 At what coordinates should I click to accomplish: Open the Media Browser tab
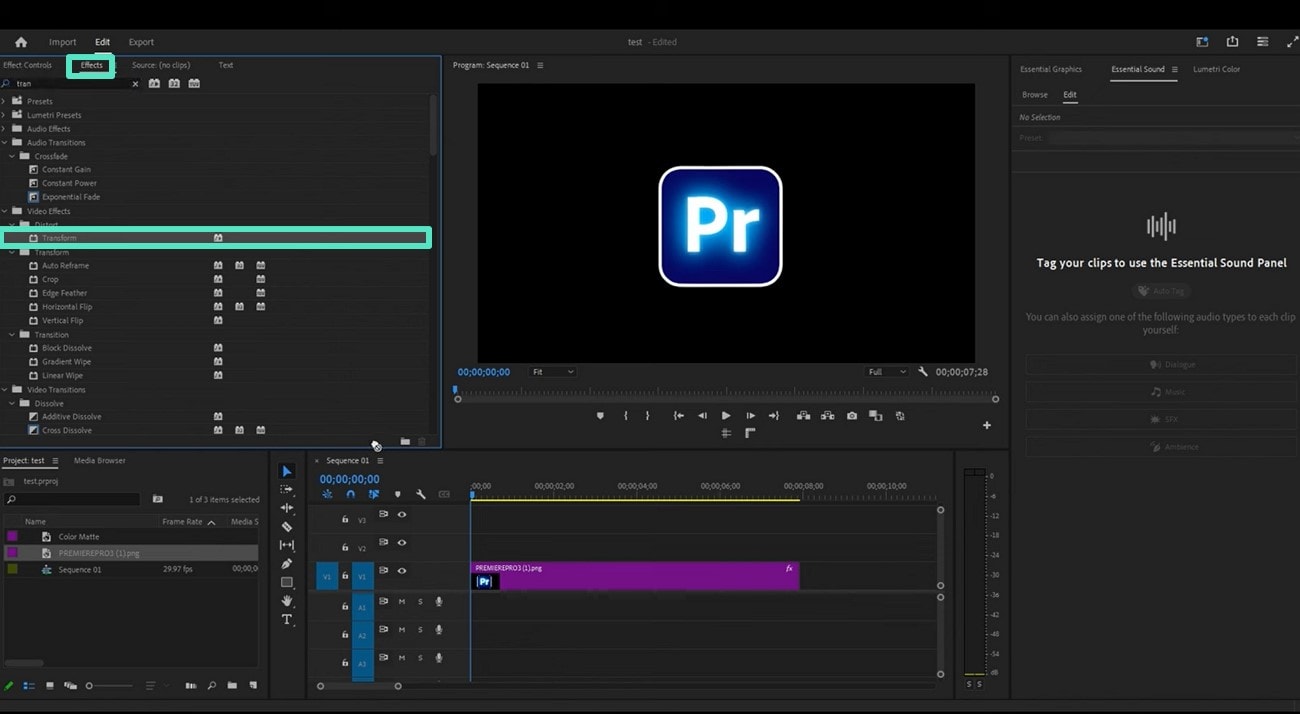coord(100,460)
